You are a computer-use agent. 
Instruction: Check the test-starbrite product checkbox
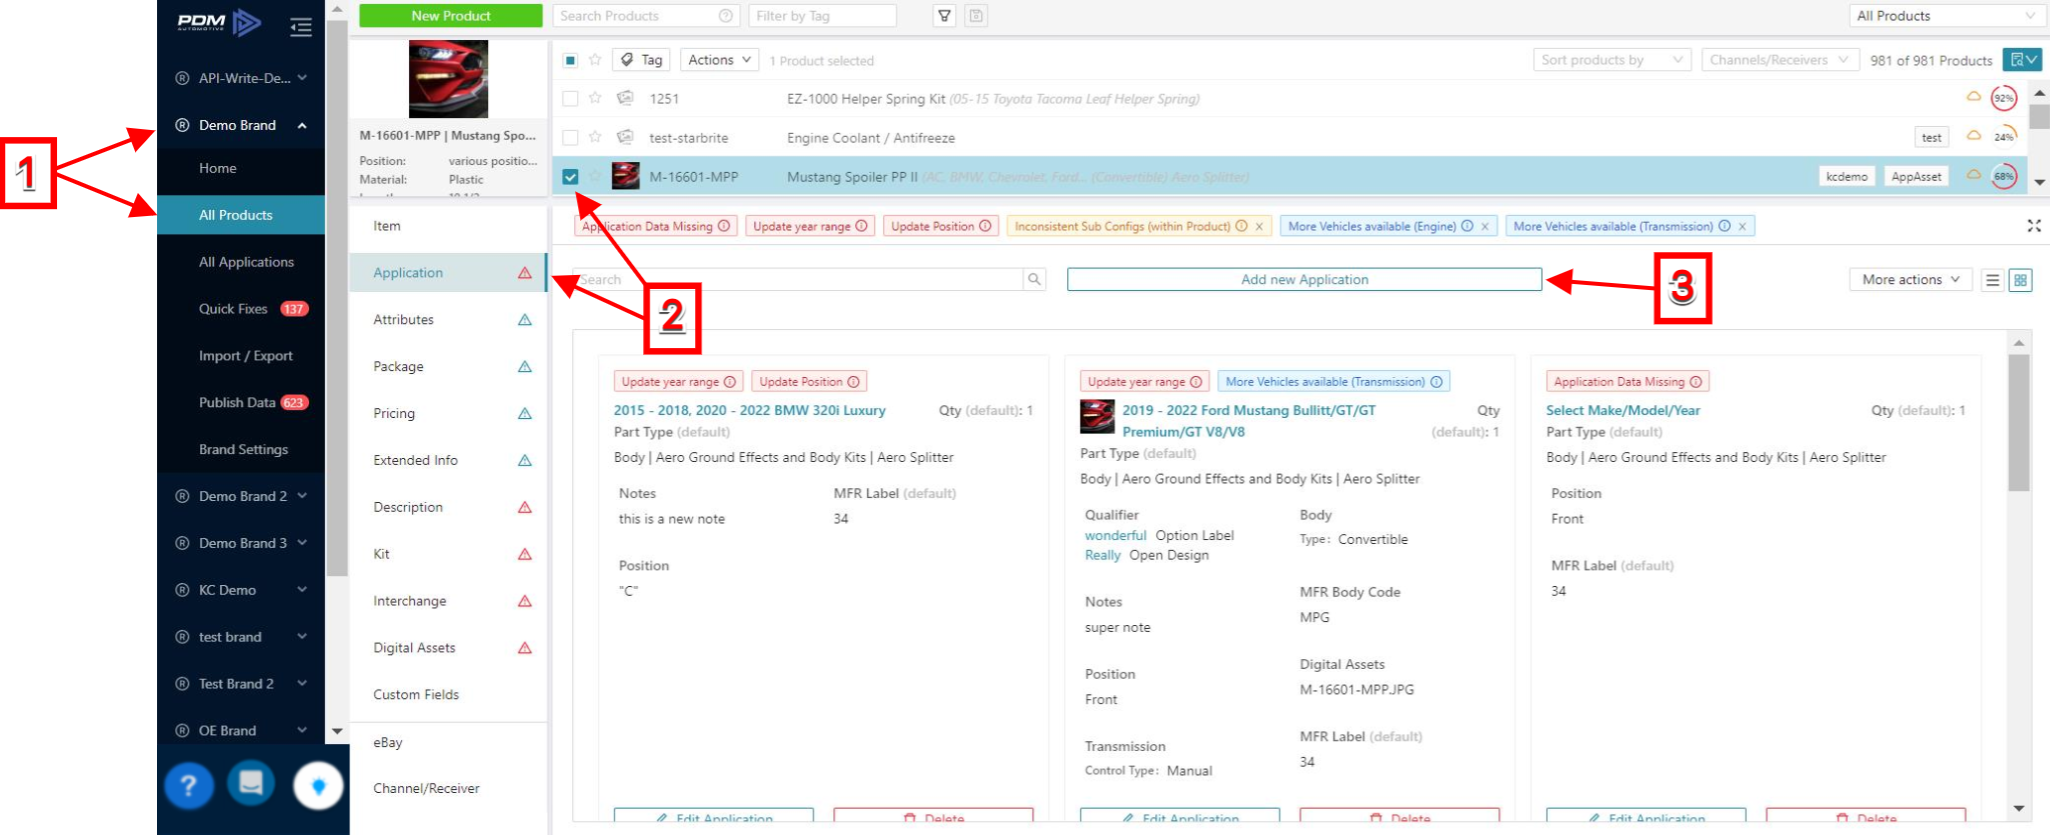(x=570, y=137)
